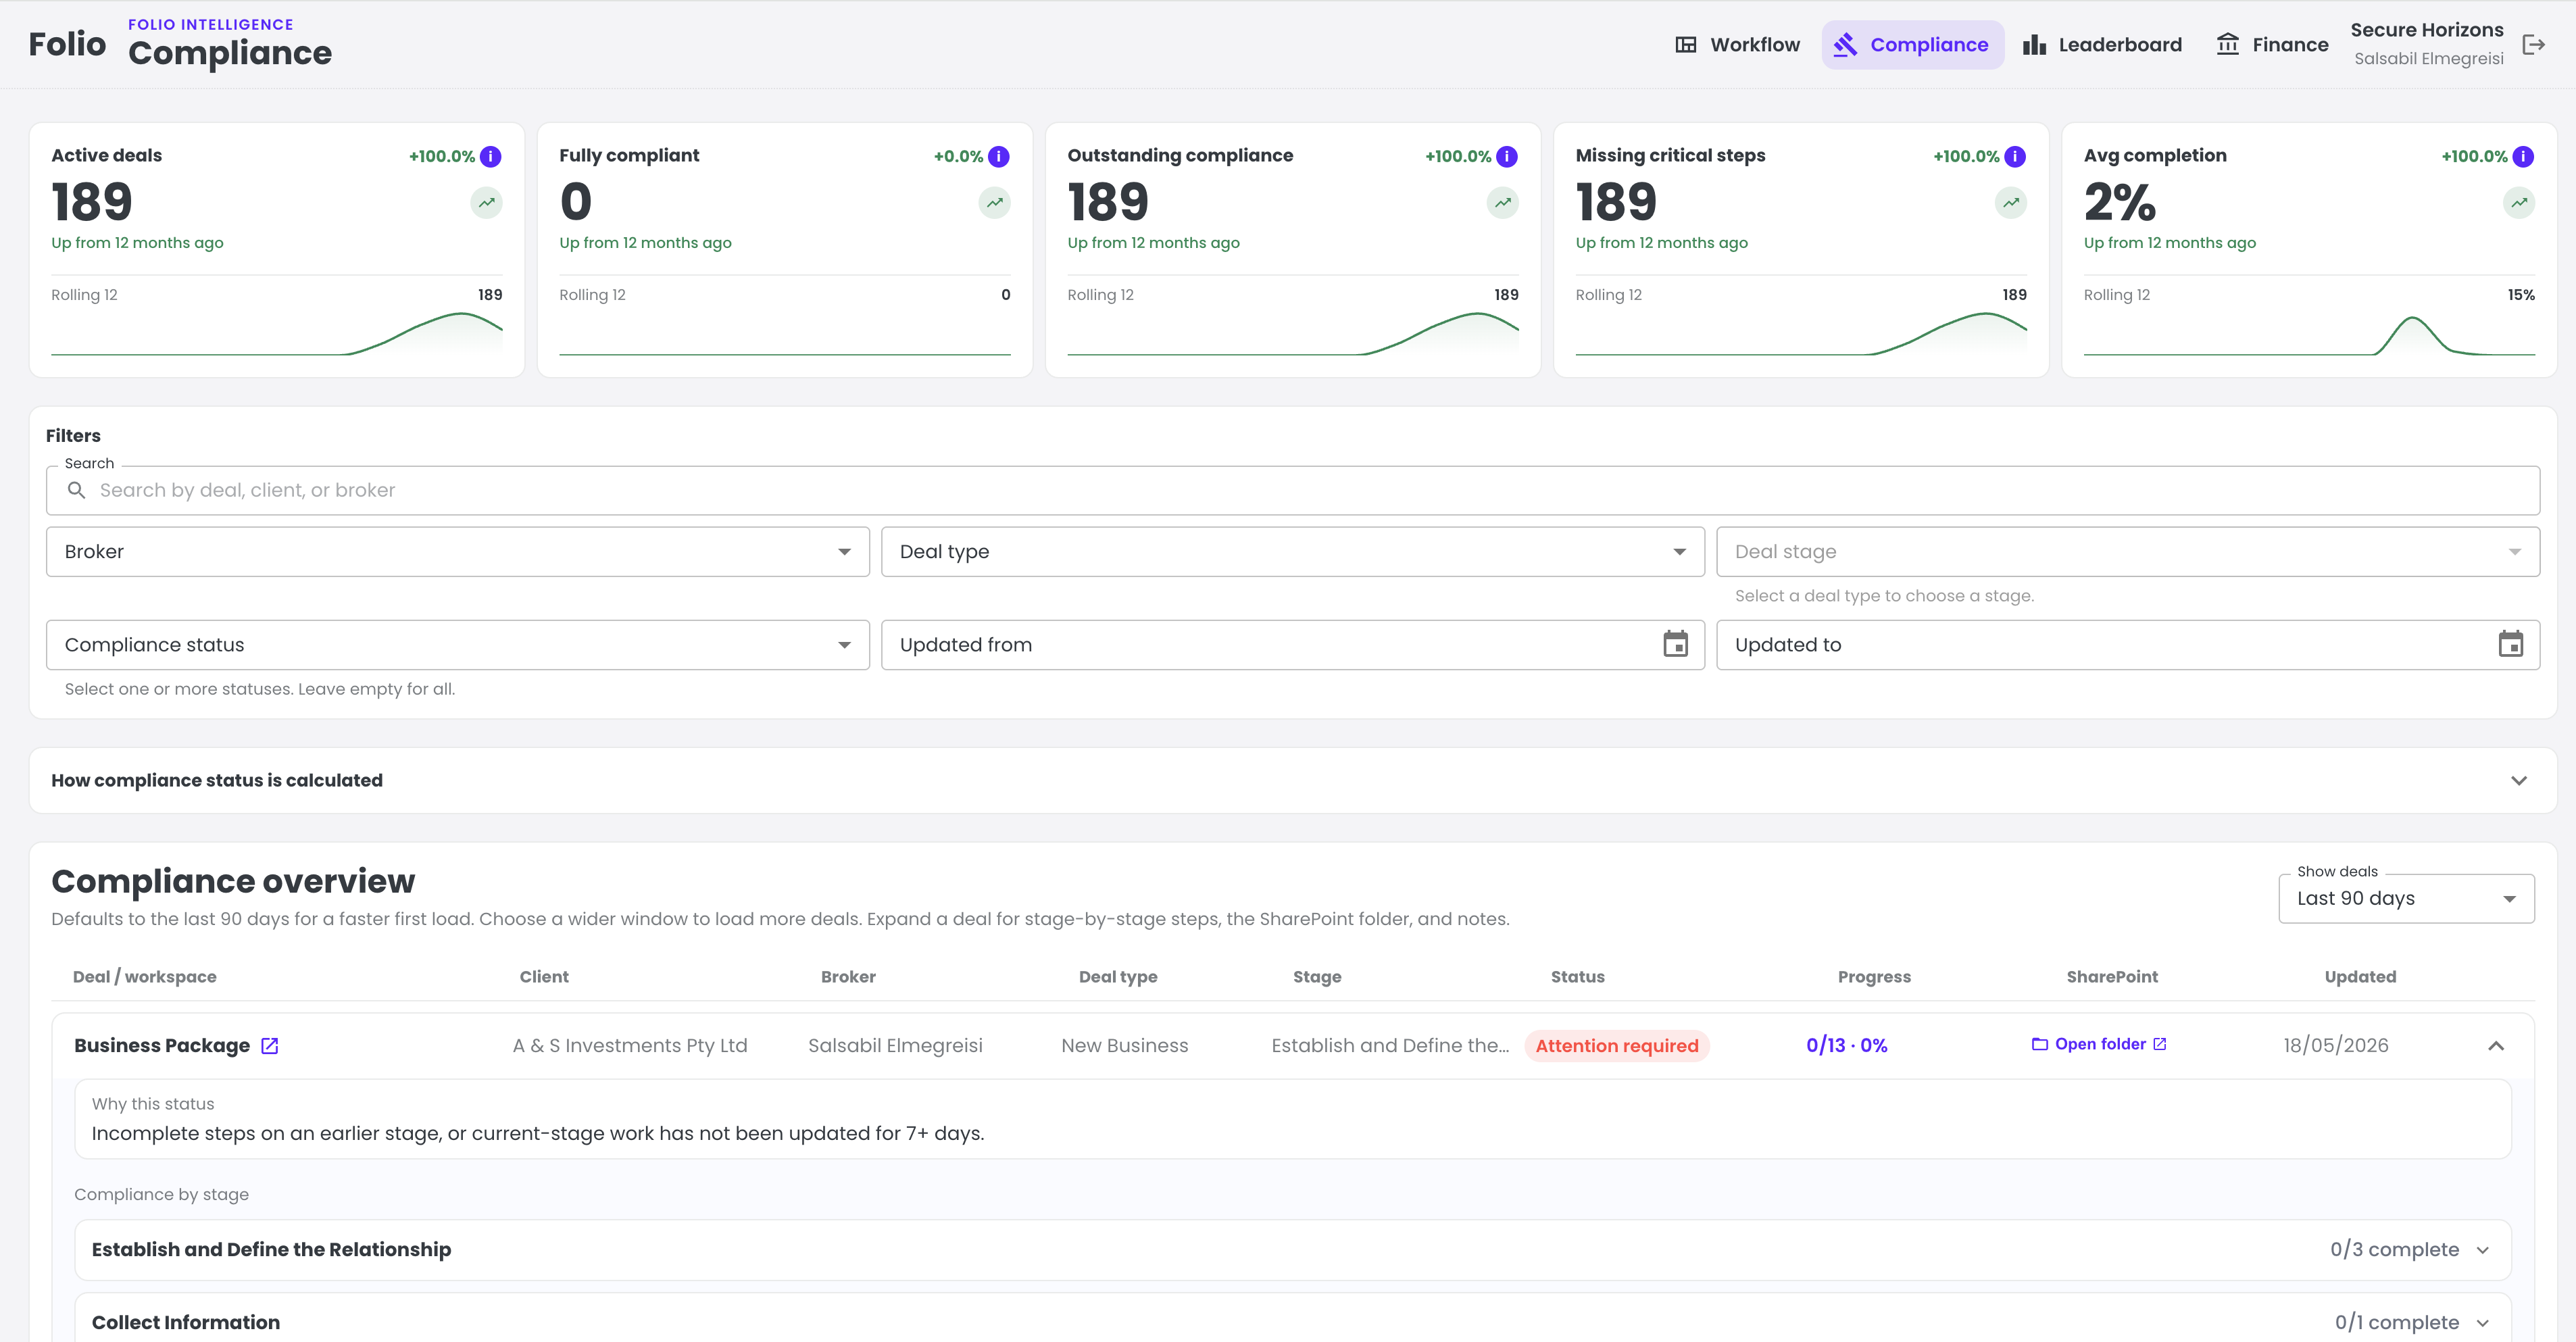Open Business Package deal in new window icon

point(269,1045)
